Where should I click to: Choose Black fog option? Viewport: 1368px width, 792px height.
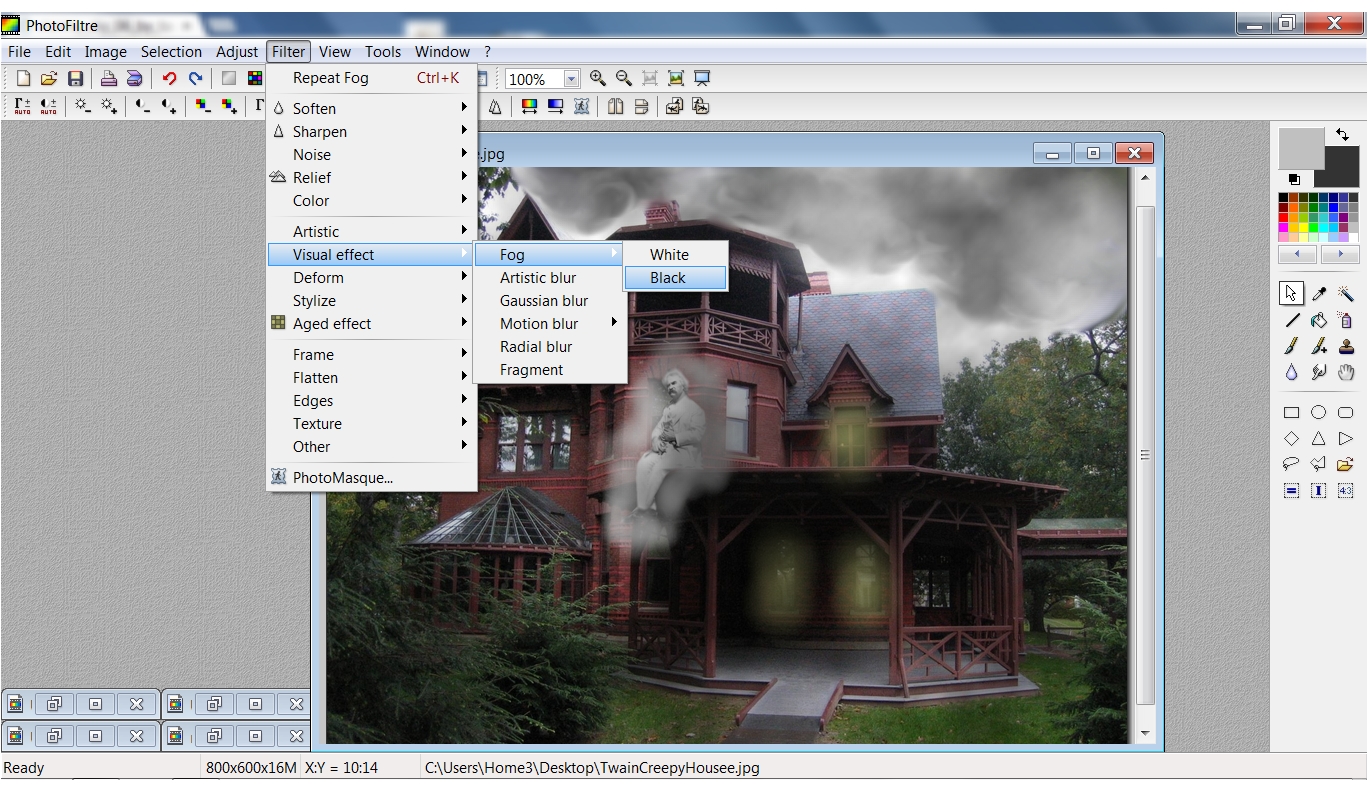coord(676,278)
